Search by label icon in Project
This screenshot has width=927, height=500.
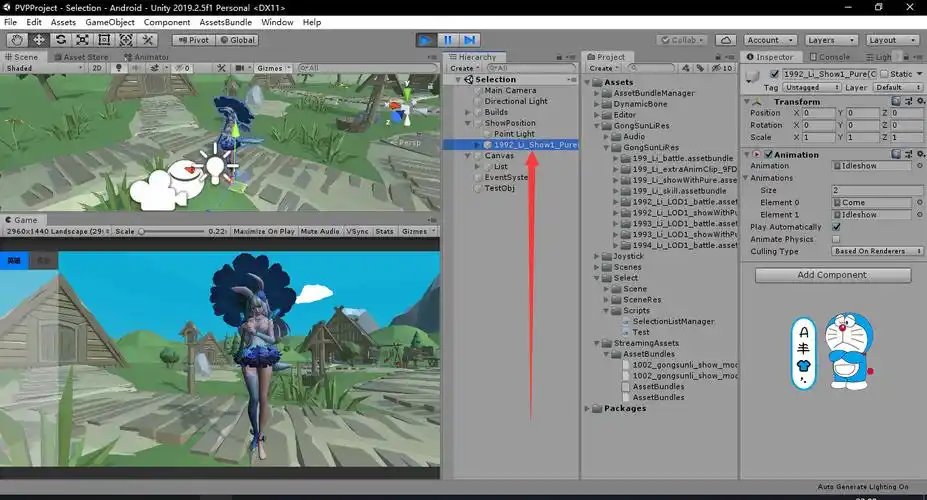(700, 68)
